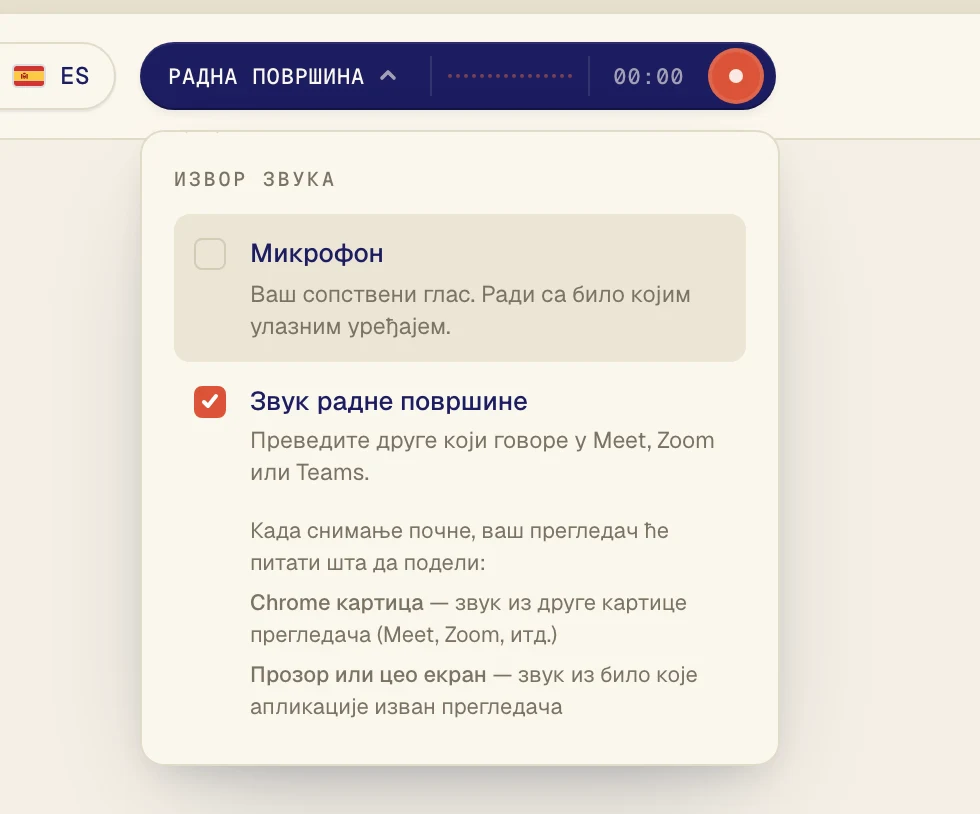
Task: Click the 'Ваш сопствени глас' description
Action: coord(471,310)
